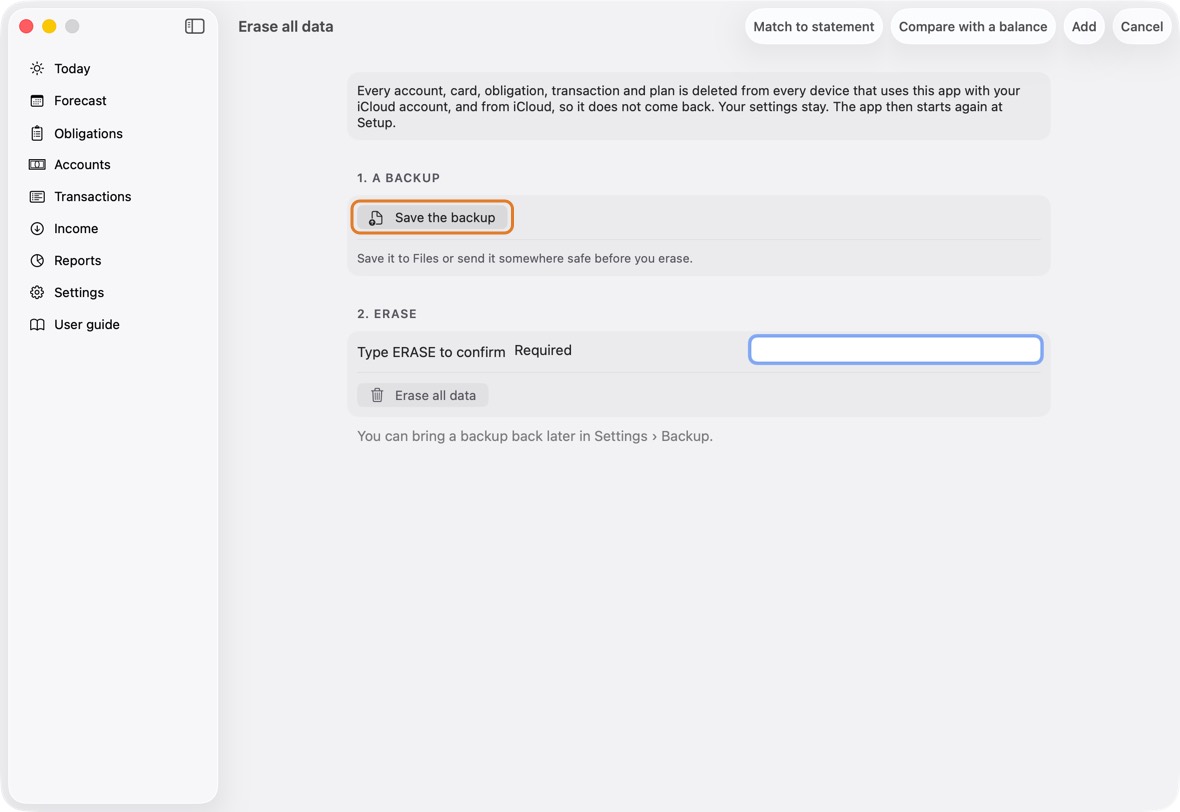Screen dimensions: 1180x812
Task: Toggle the sidebar panel icon
Action: point(194,26)
